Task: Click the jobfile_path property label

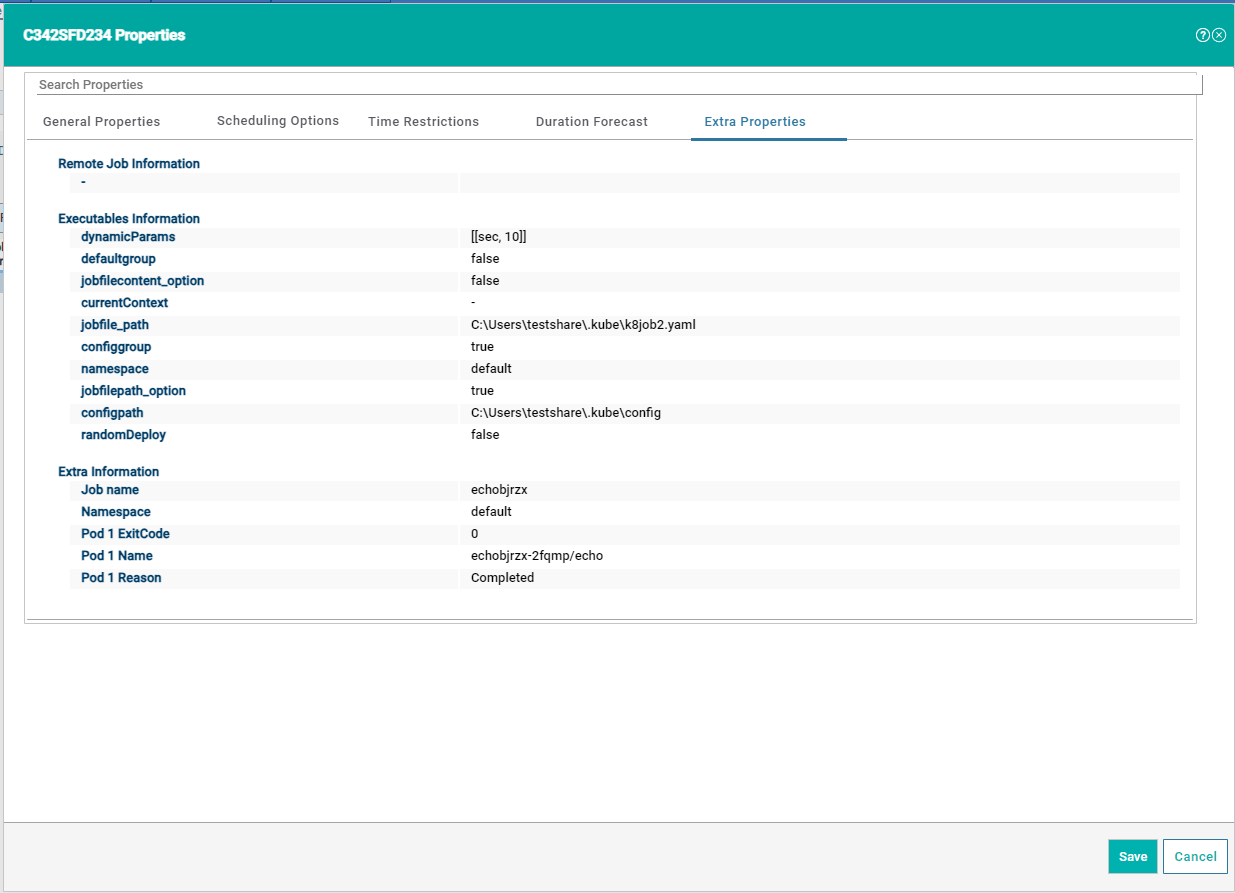Action: coord(115,324)
